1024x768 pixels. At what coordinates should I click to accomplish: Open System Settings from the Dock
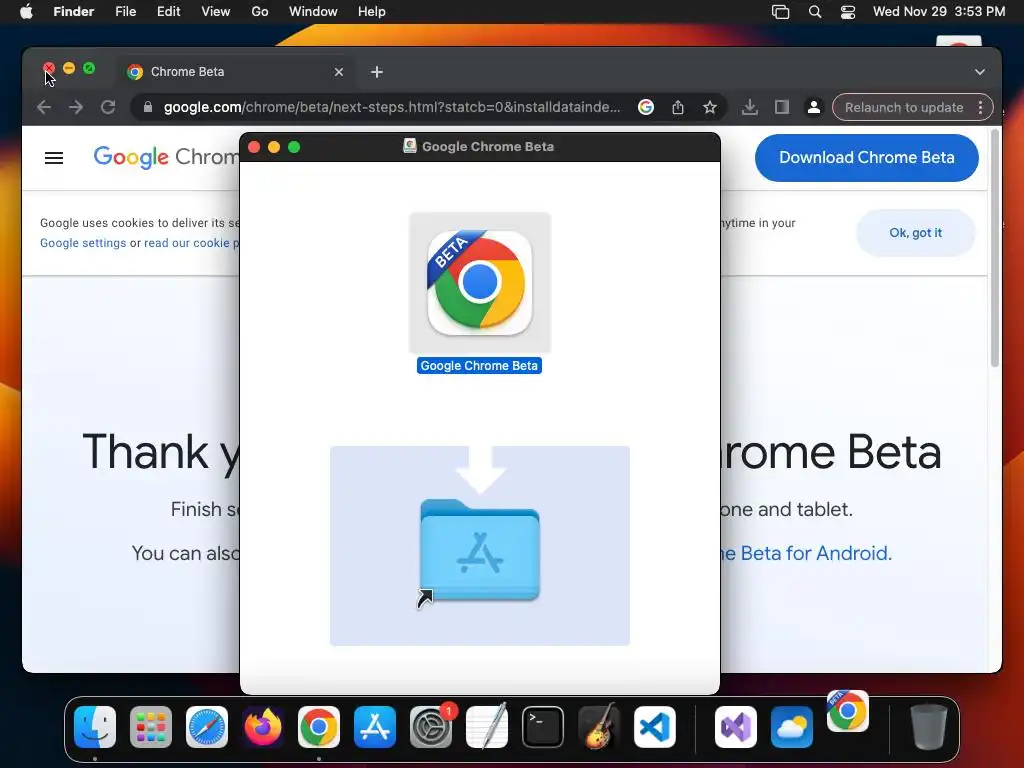click(431, 727)
